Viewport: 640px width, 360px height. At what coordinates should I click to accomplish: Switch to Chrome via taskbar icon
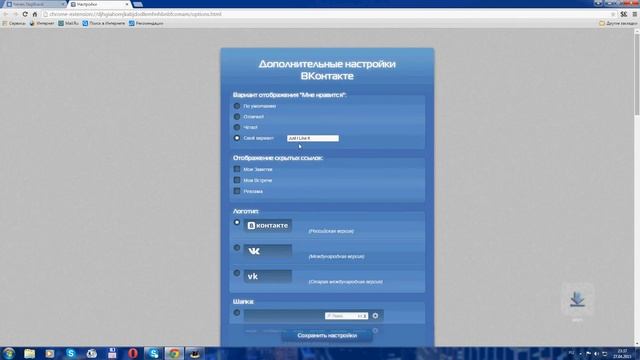pyautogui.click(x=174, y=353)
